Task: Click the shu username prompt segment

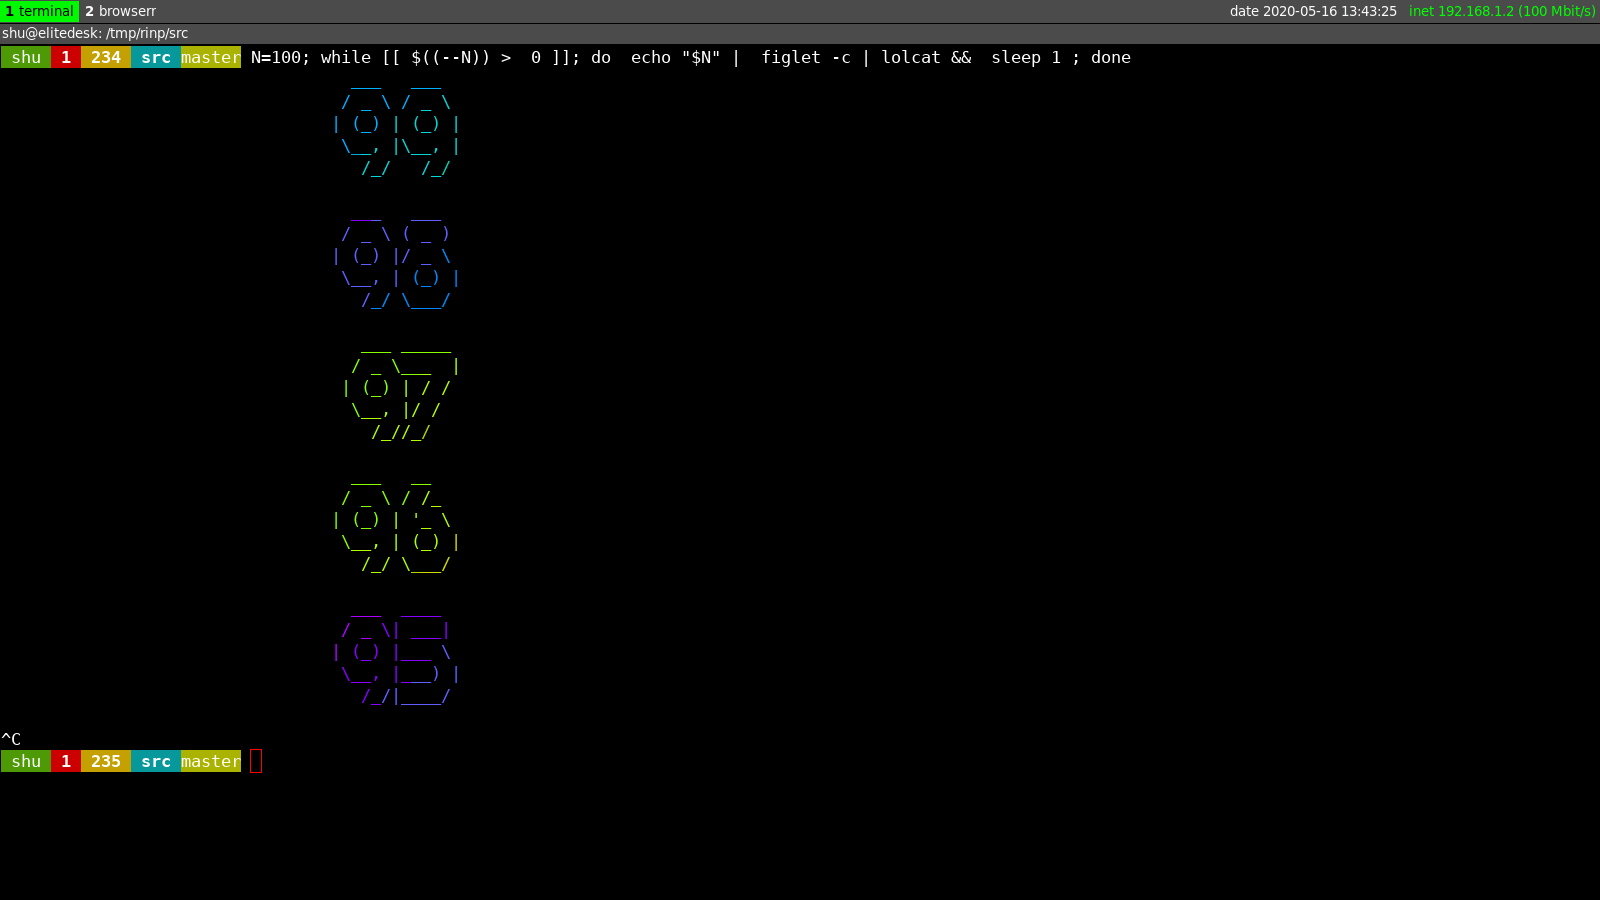Action: [25, 57]
